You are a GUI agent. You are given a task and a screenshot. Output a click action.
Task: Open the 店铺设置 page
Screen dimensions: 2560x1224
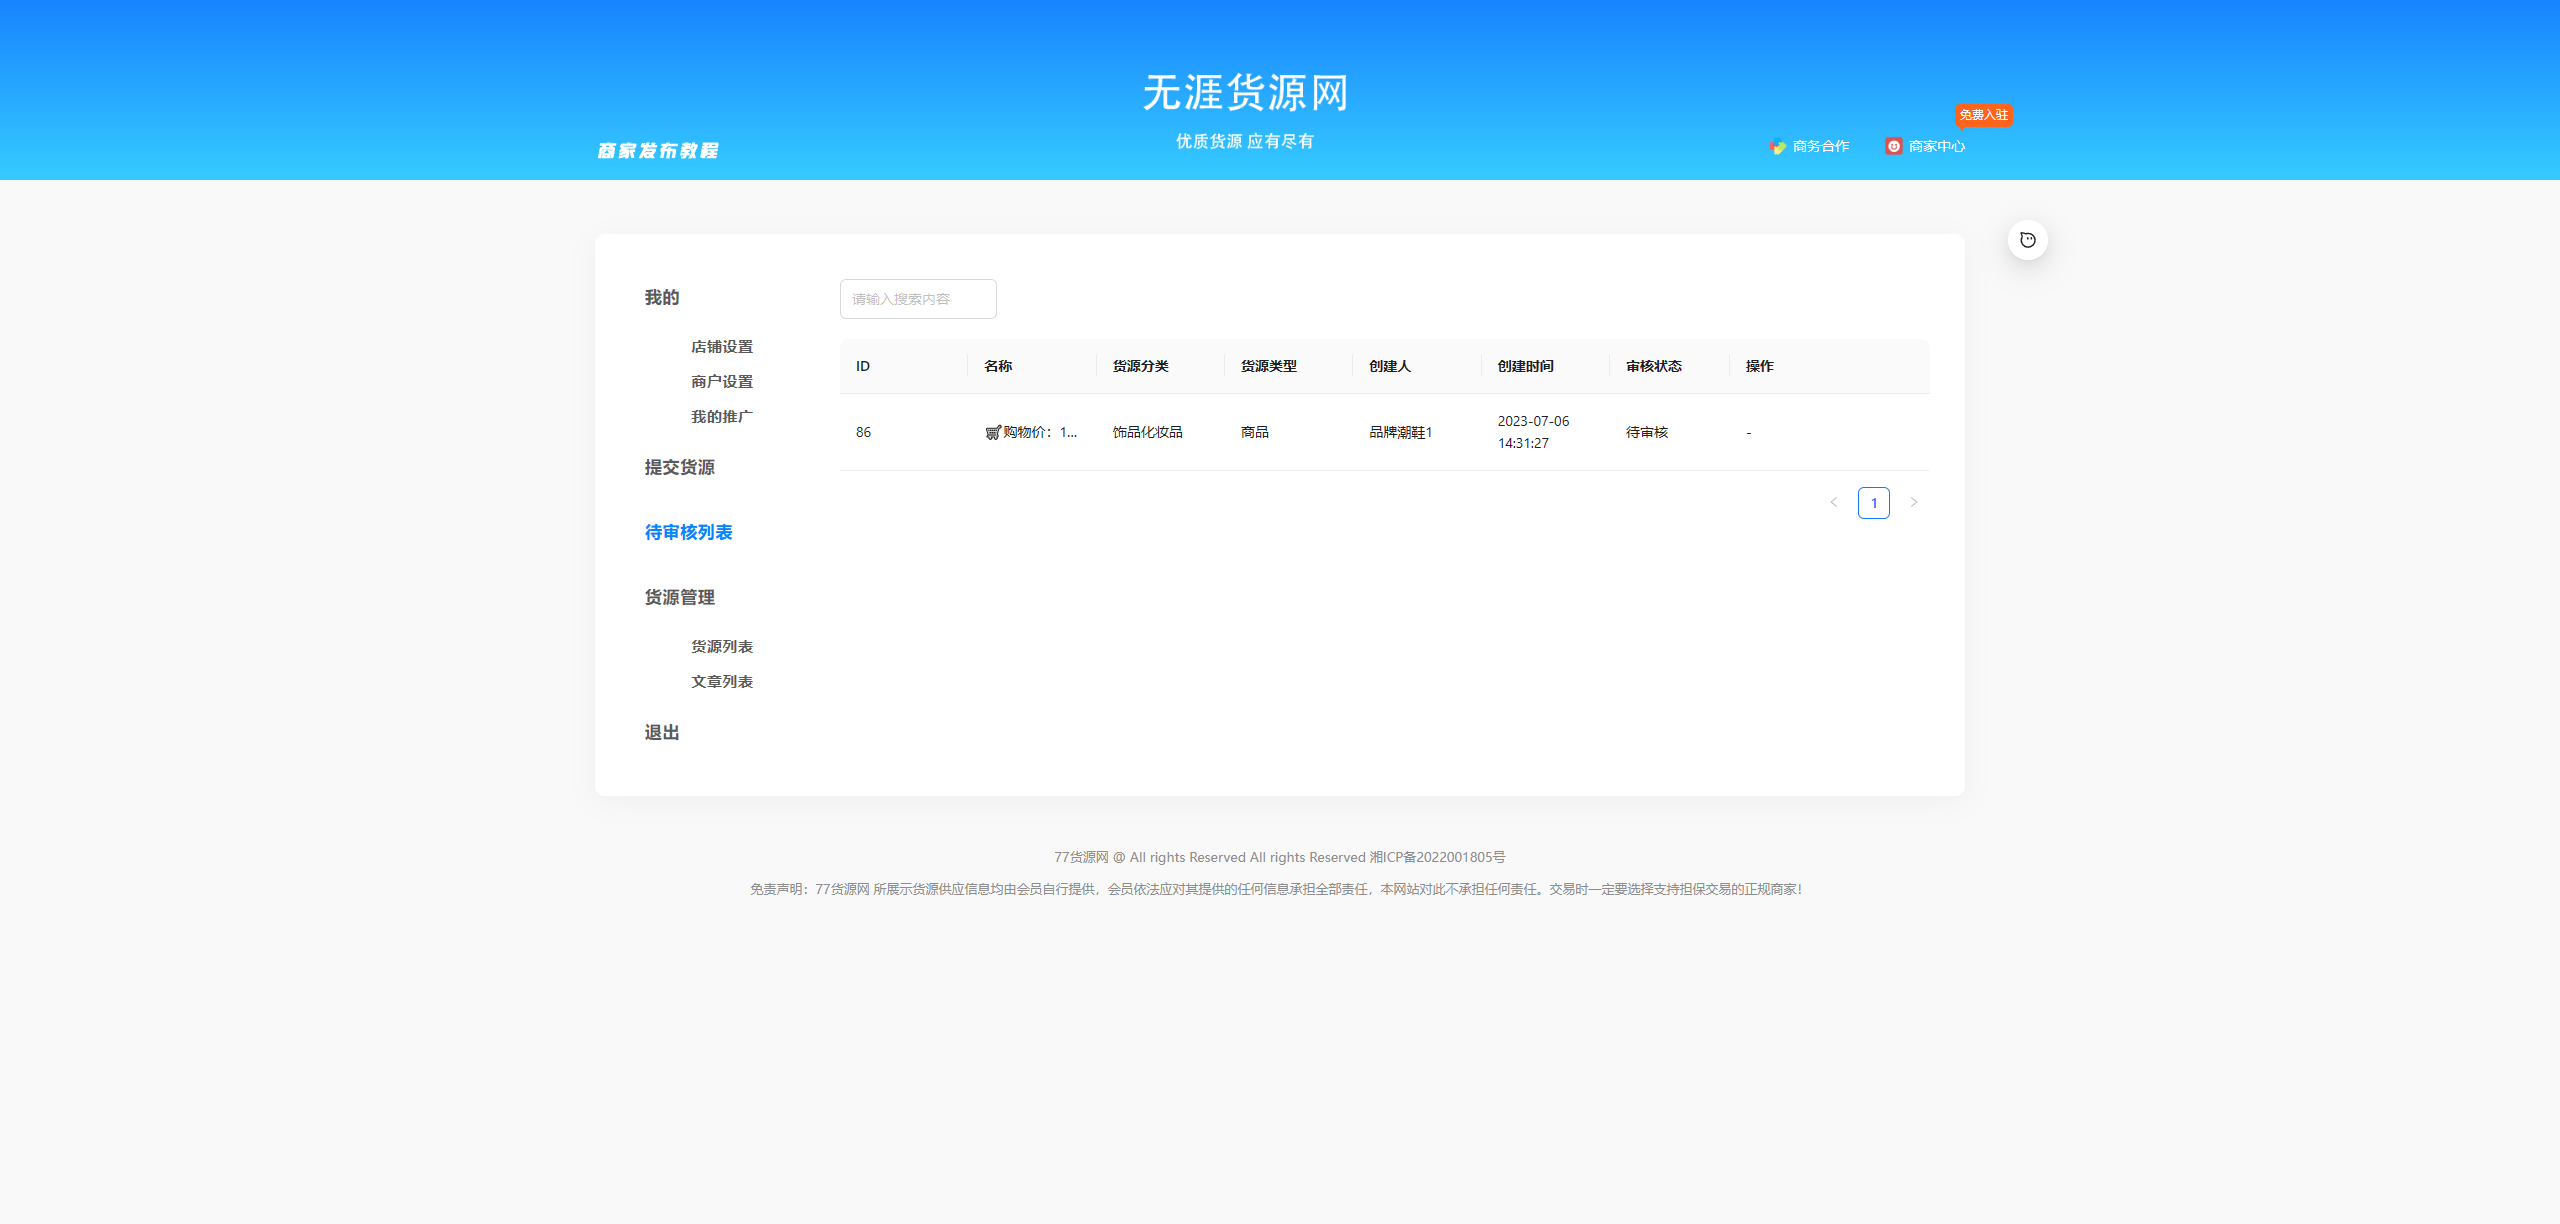tap(721, 346)
